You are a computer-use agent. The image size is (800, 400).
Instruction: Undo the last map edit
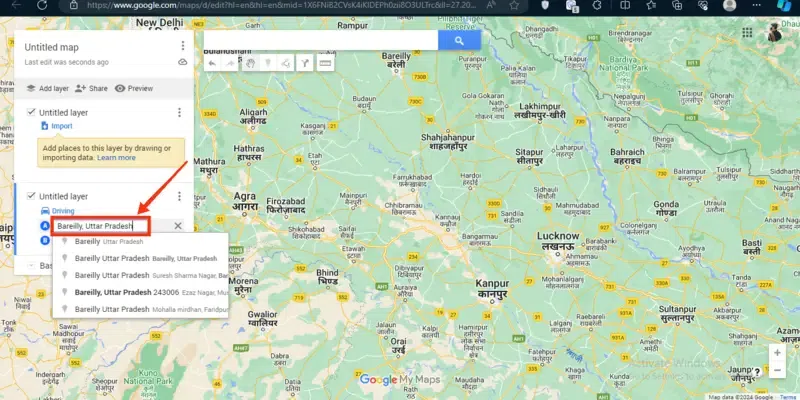coord(212,63)
